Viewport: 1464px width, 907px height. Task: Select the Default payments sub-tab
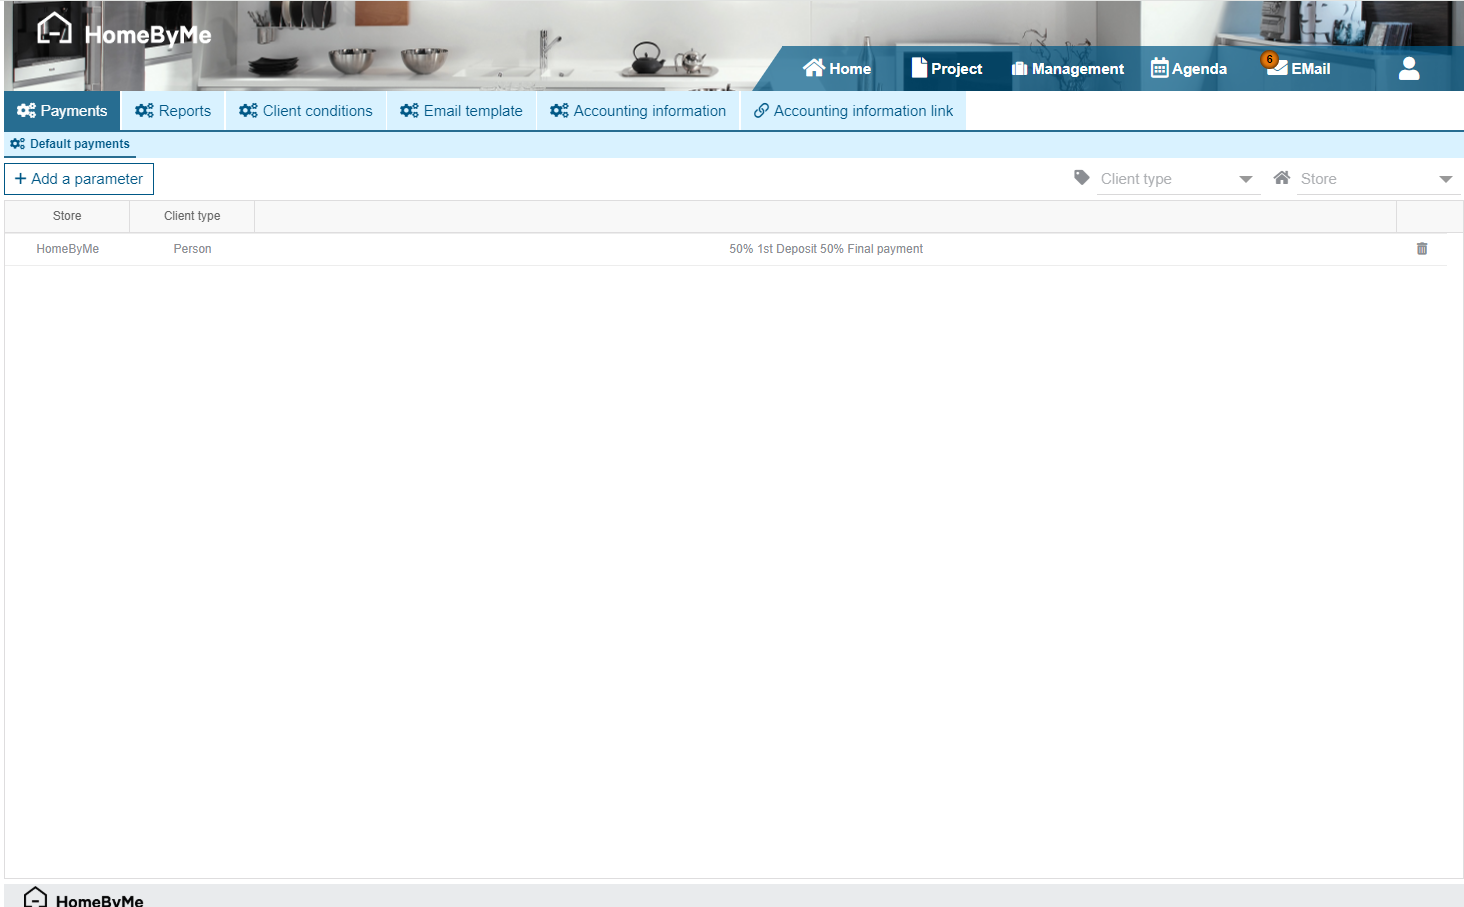coord(70,144)
